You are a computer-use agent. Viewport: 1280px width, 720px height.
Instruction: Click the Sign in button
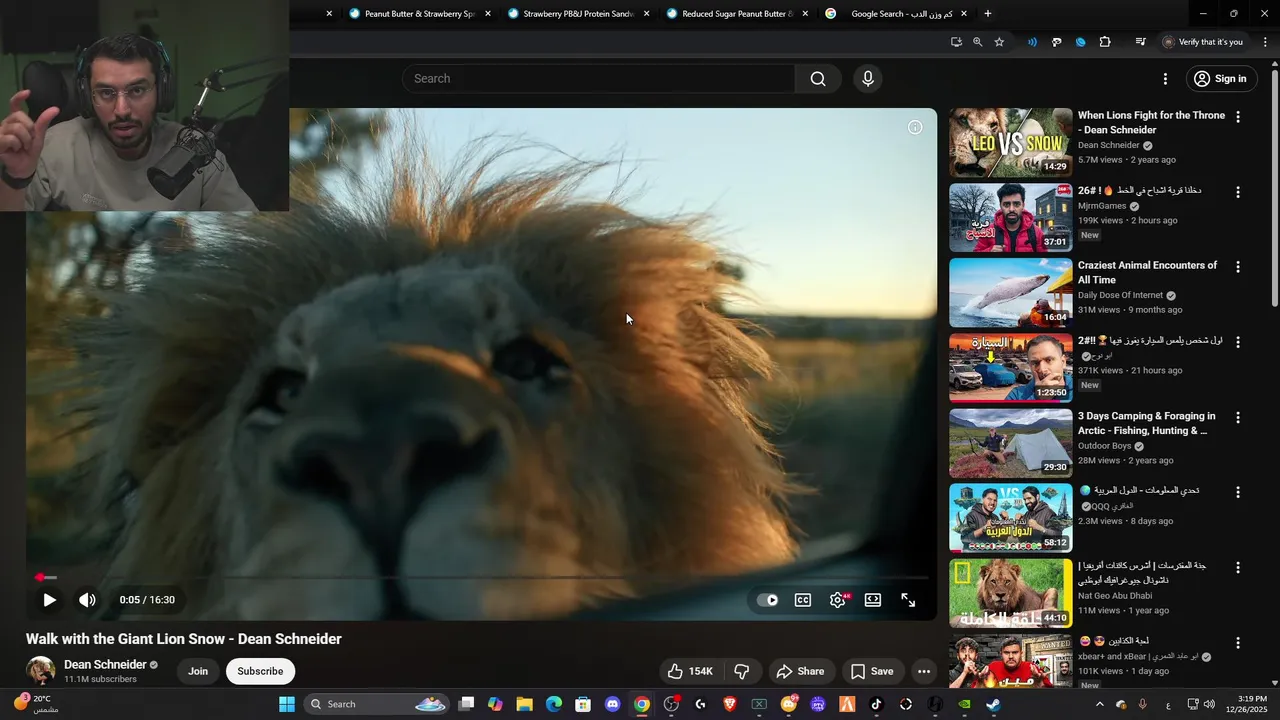[x=1221, y=79]
